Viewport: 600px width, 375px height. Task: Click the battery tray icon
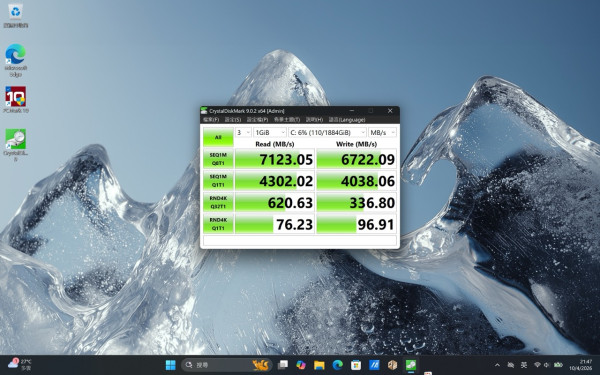pos(558,365)
